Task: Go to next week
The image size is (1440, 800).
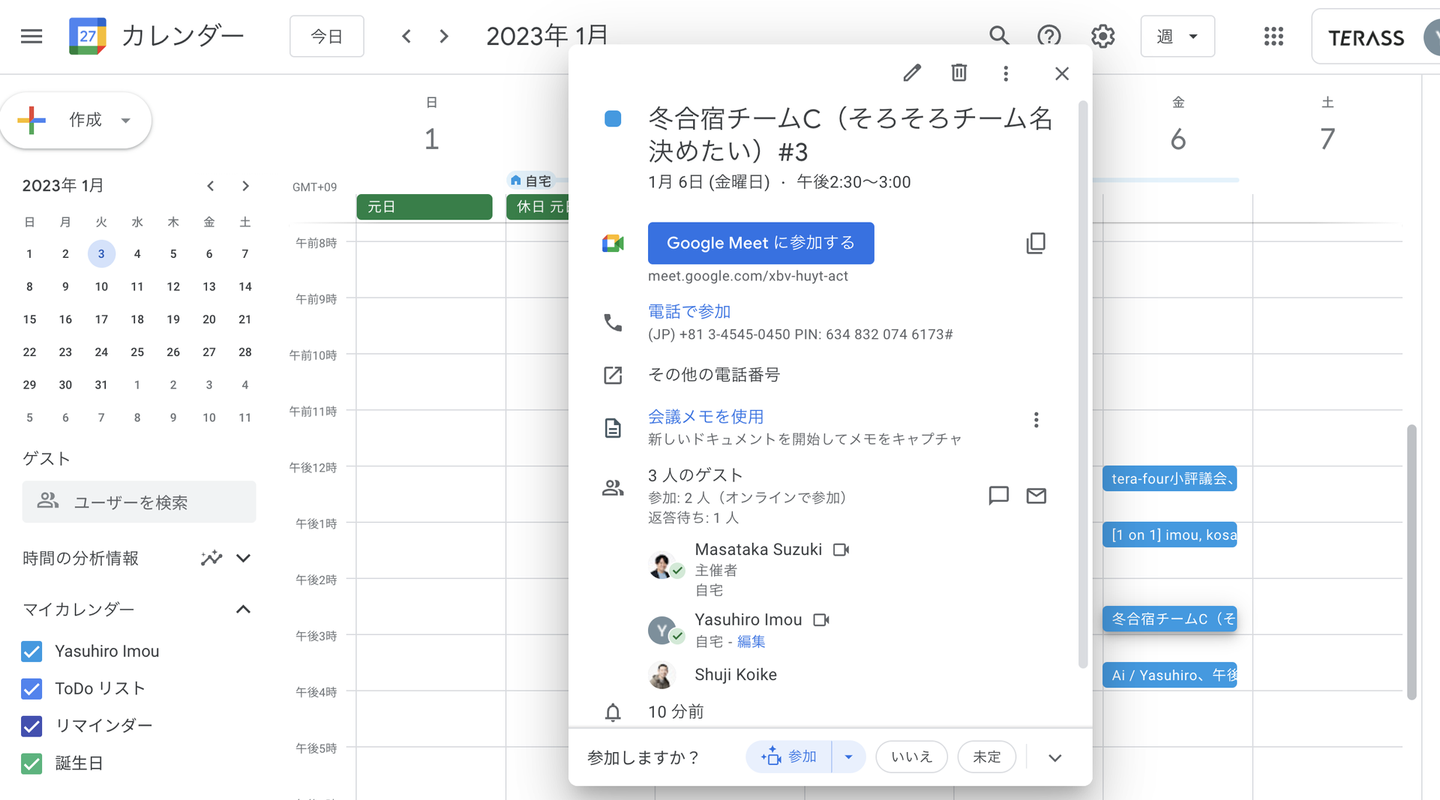Action: tap(444, 37)
